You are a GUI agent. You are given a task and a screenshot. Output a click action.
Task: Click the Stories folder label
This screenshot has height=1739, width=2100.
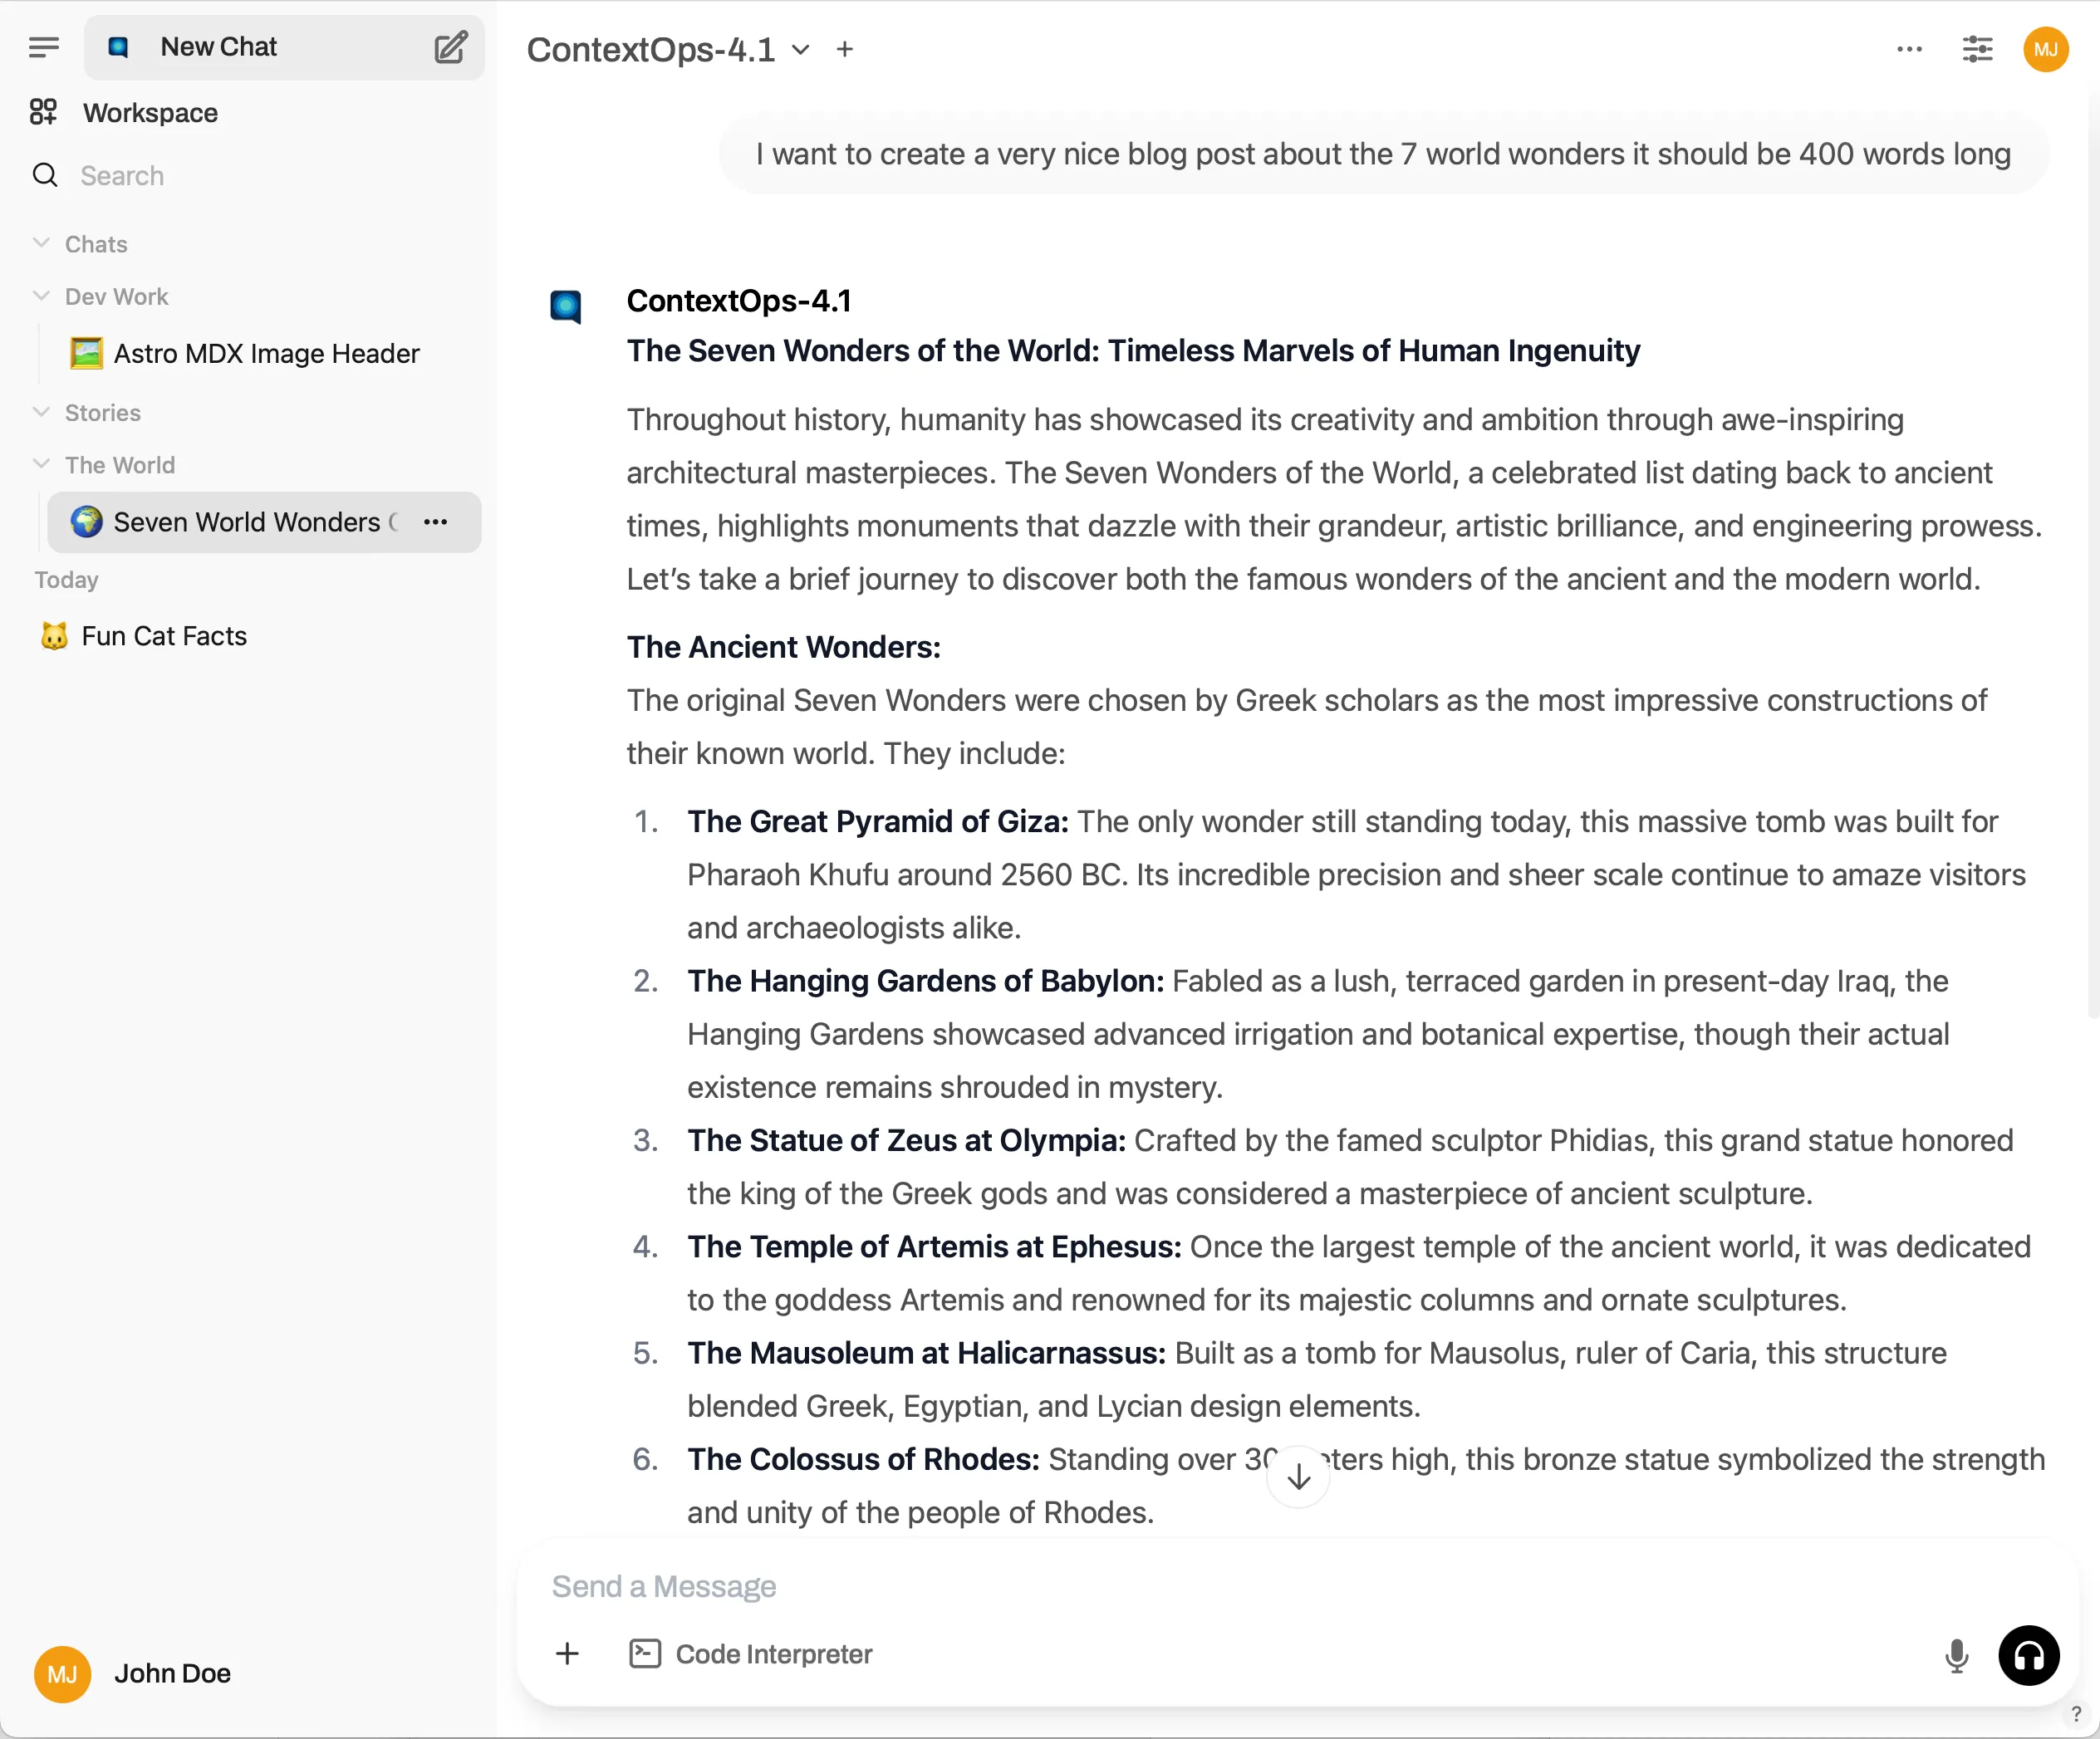[102, 413]
